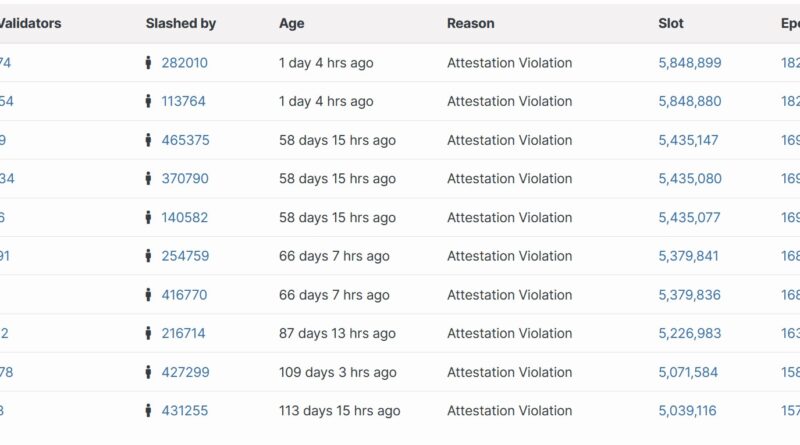The width and height of the screenshot is (800, 445).
Task: Click the Slashed by column header
Action: (181, 23)
